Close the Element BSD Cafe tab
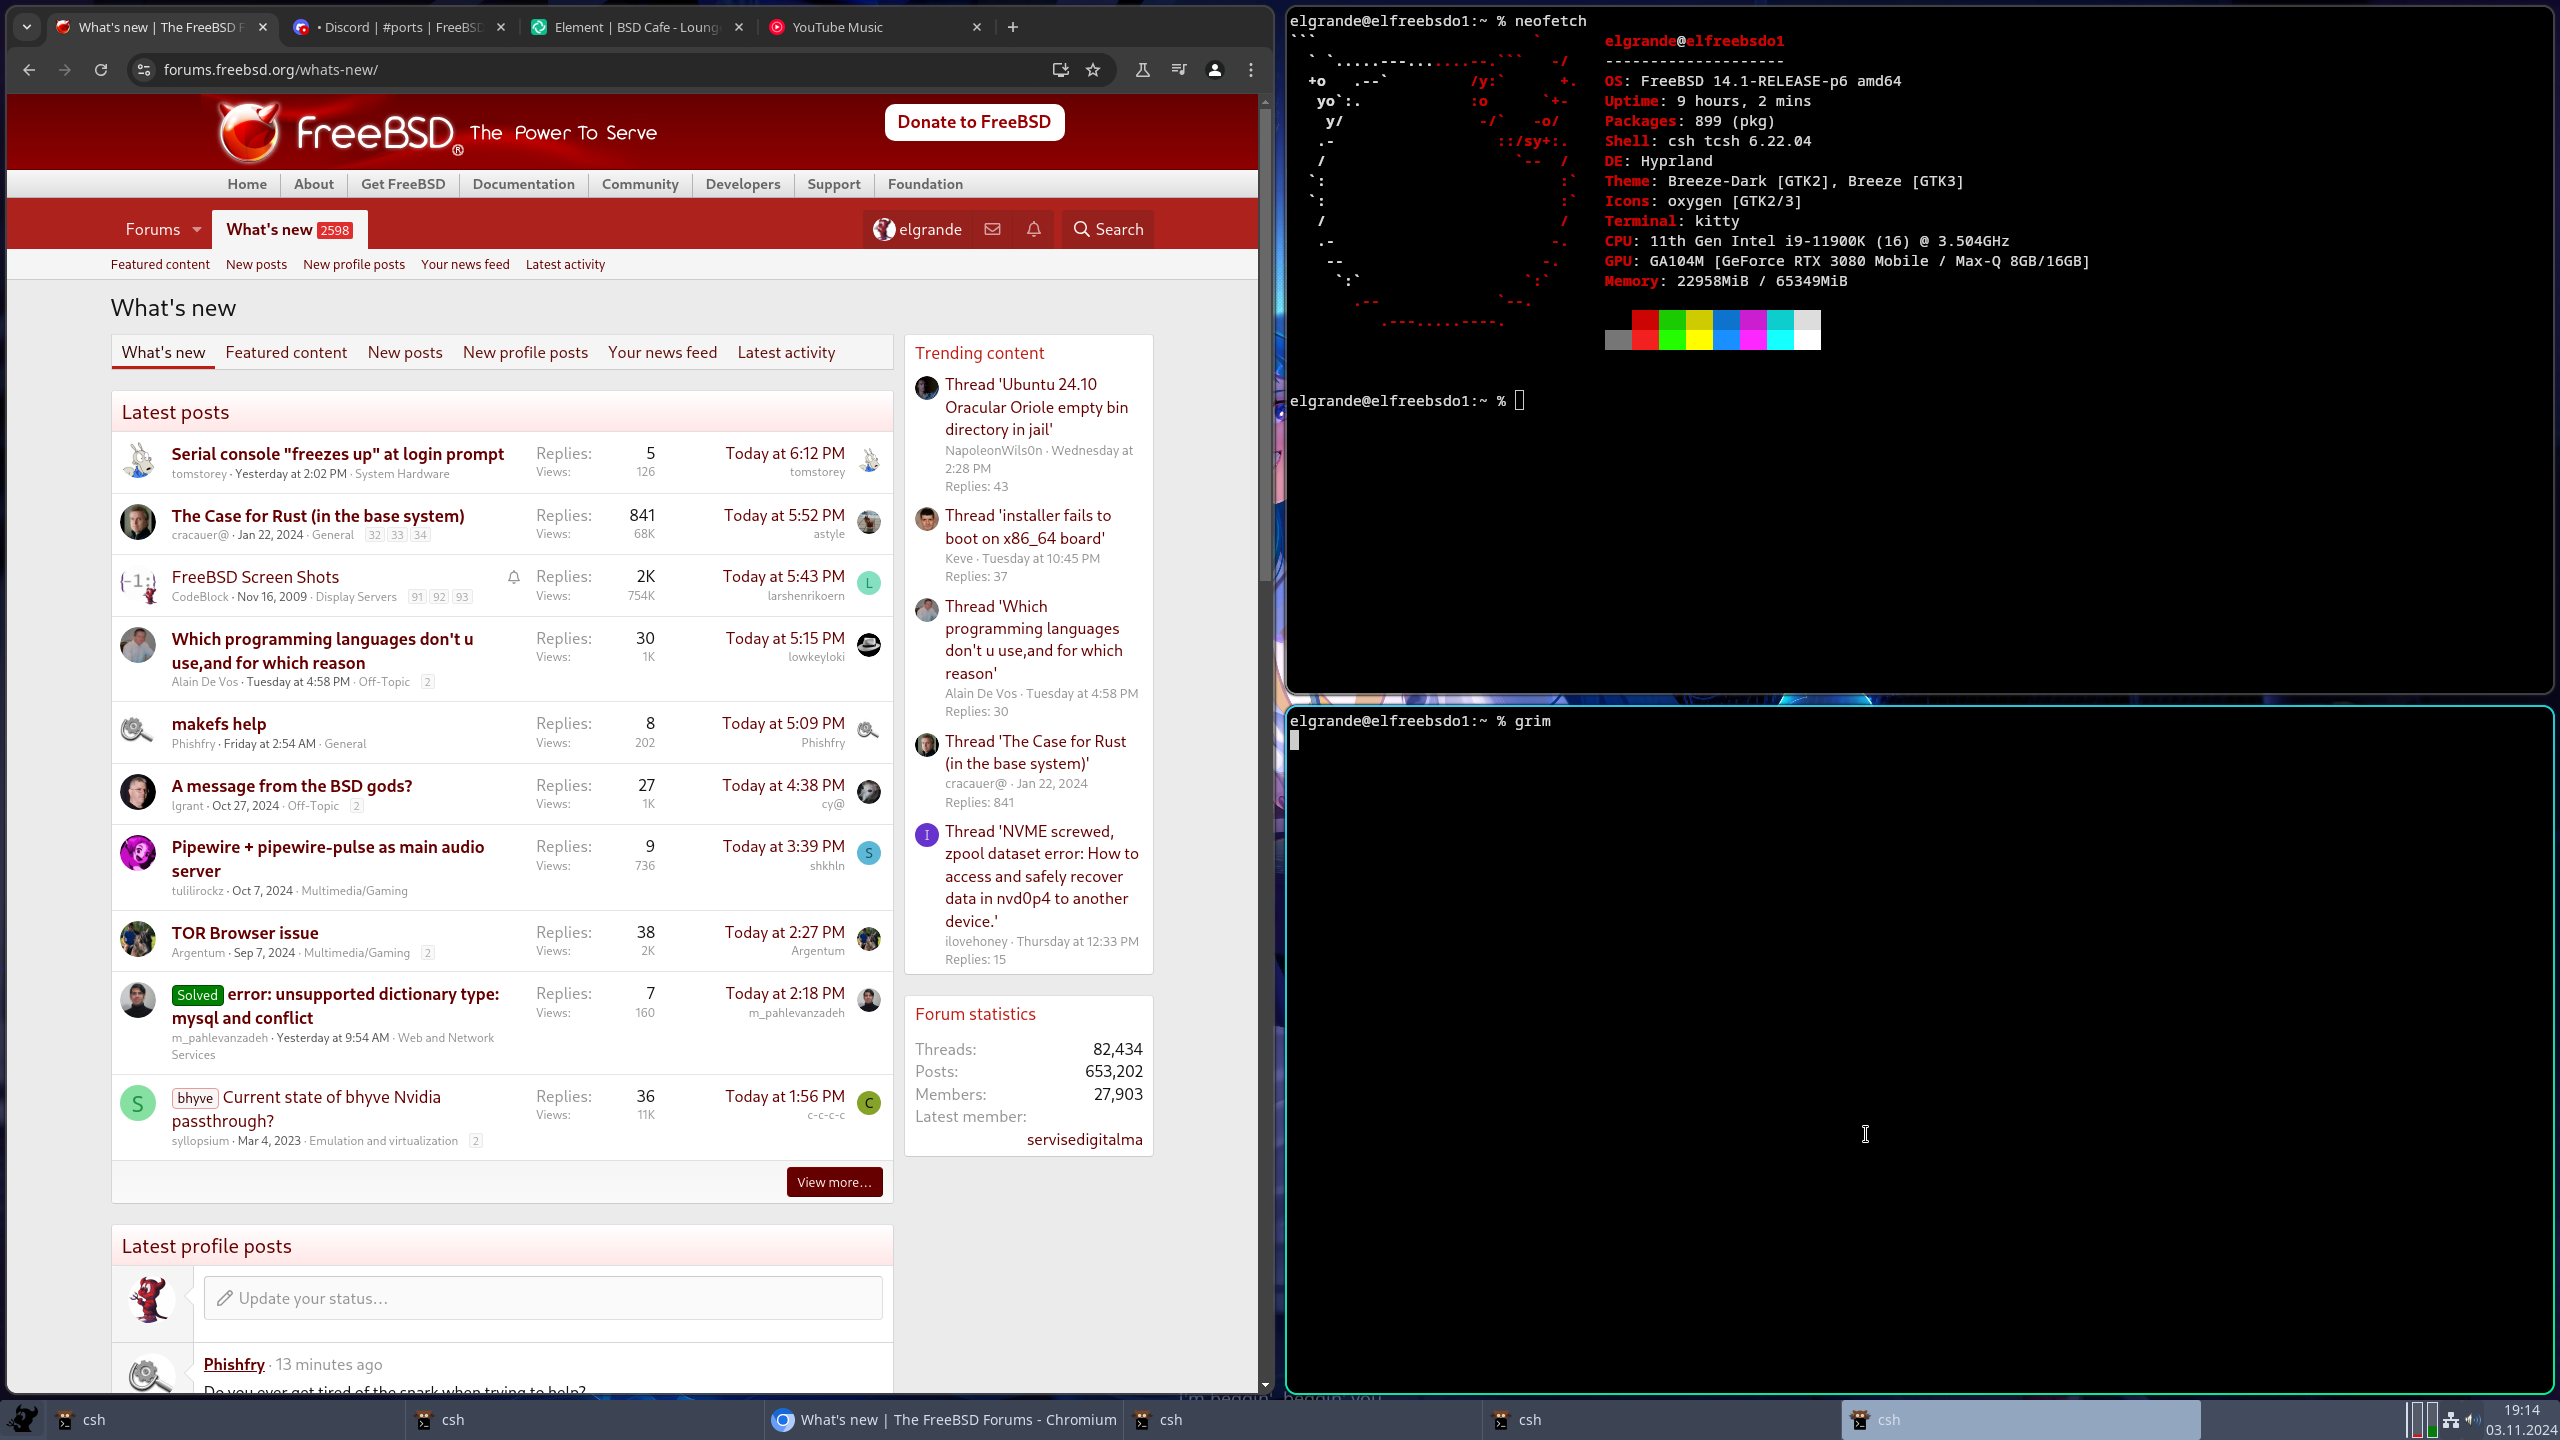The image size is (2560, 1440). tap(739, 27)
